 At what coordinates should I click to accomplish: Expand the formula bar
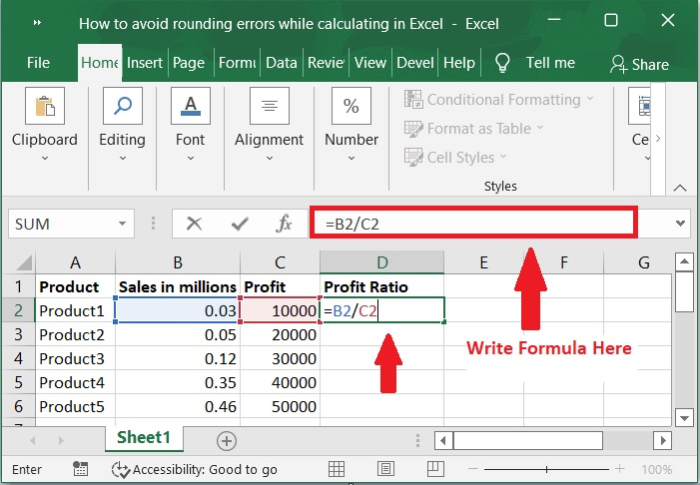click(680, 223)
